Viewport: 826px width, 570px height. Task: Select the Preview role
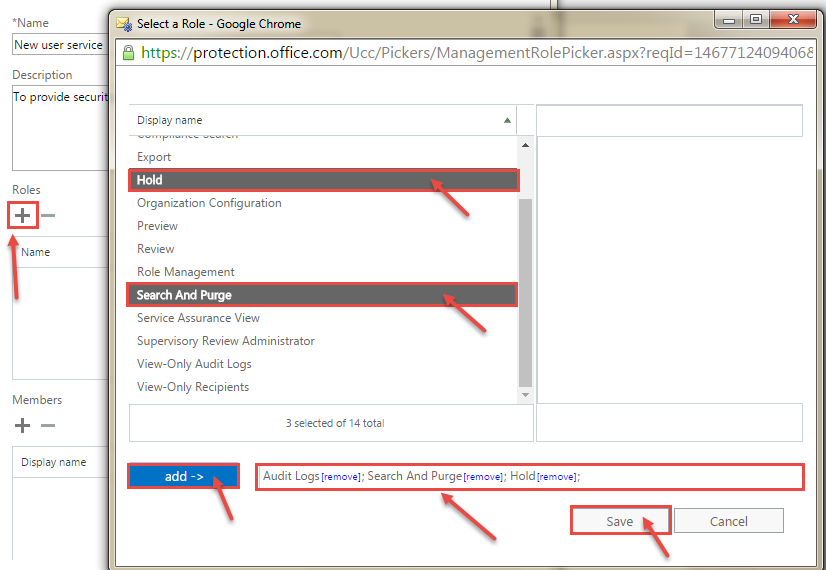(323, 226)
